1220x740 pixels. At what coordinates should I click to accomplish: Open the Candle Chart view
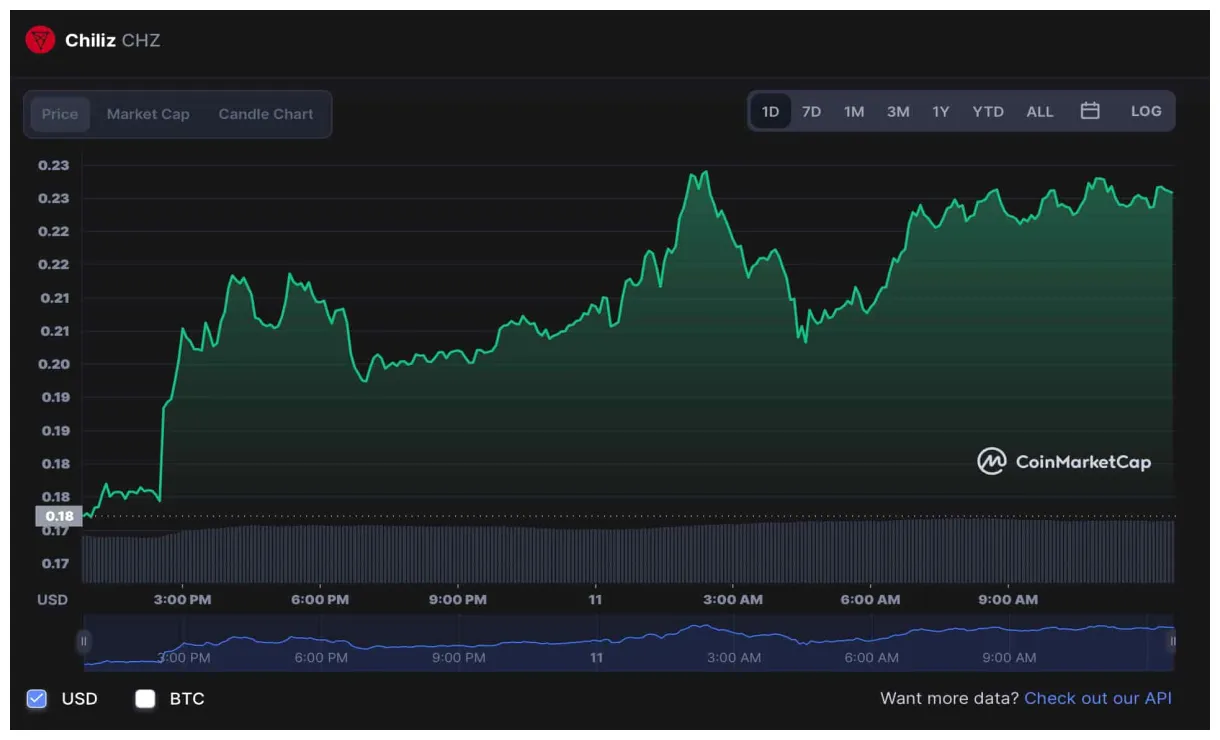pos(265,114)
